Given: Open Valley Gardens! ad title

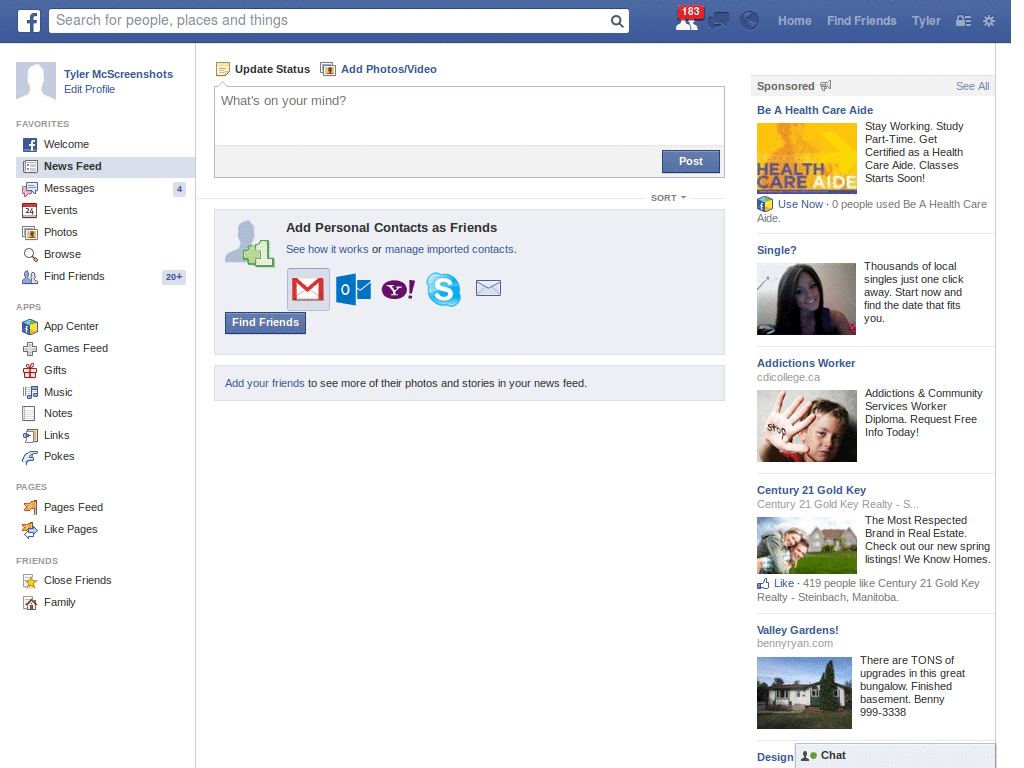Looking at the screenshot, I should pos(797,630).
